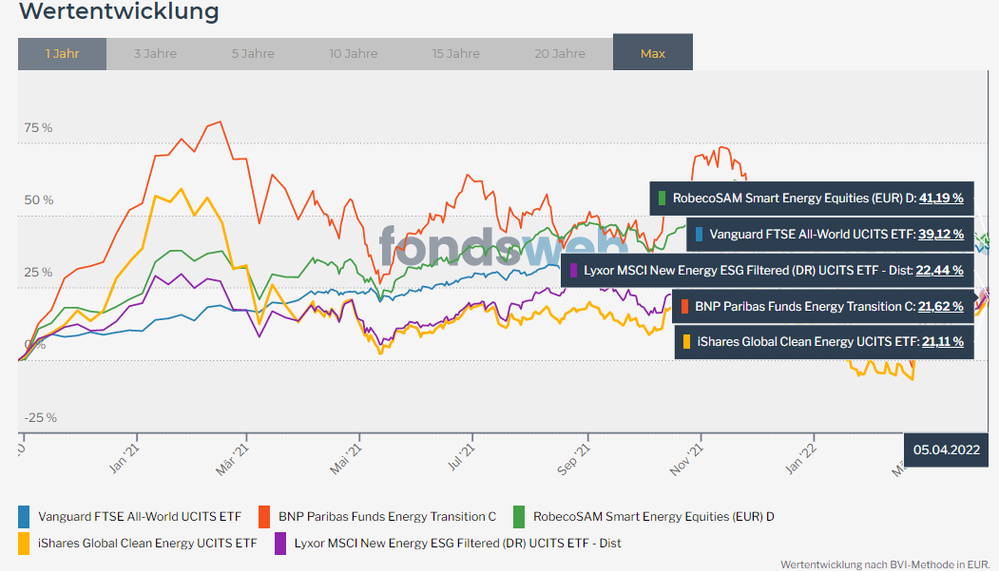Switch to the 3 Jahre tab

(x=155, y=54)
